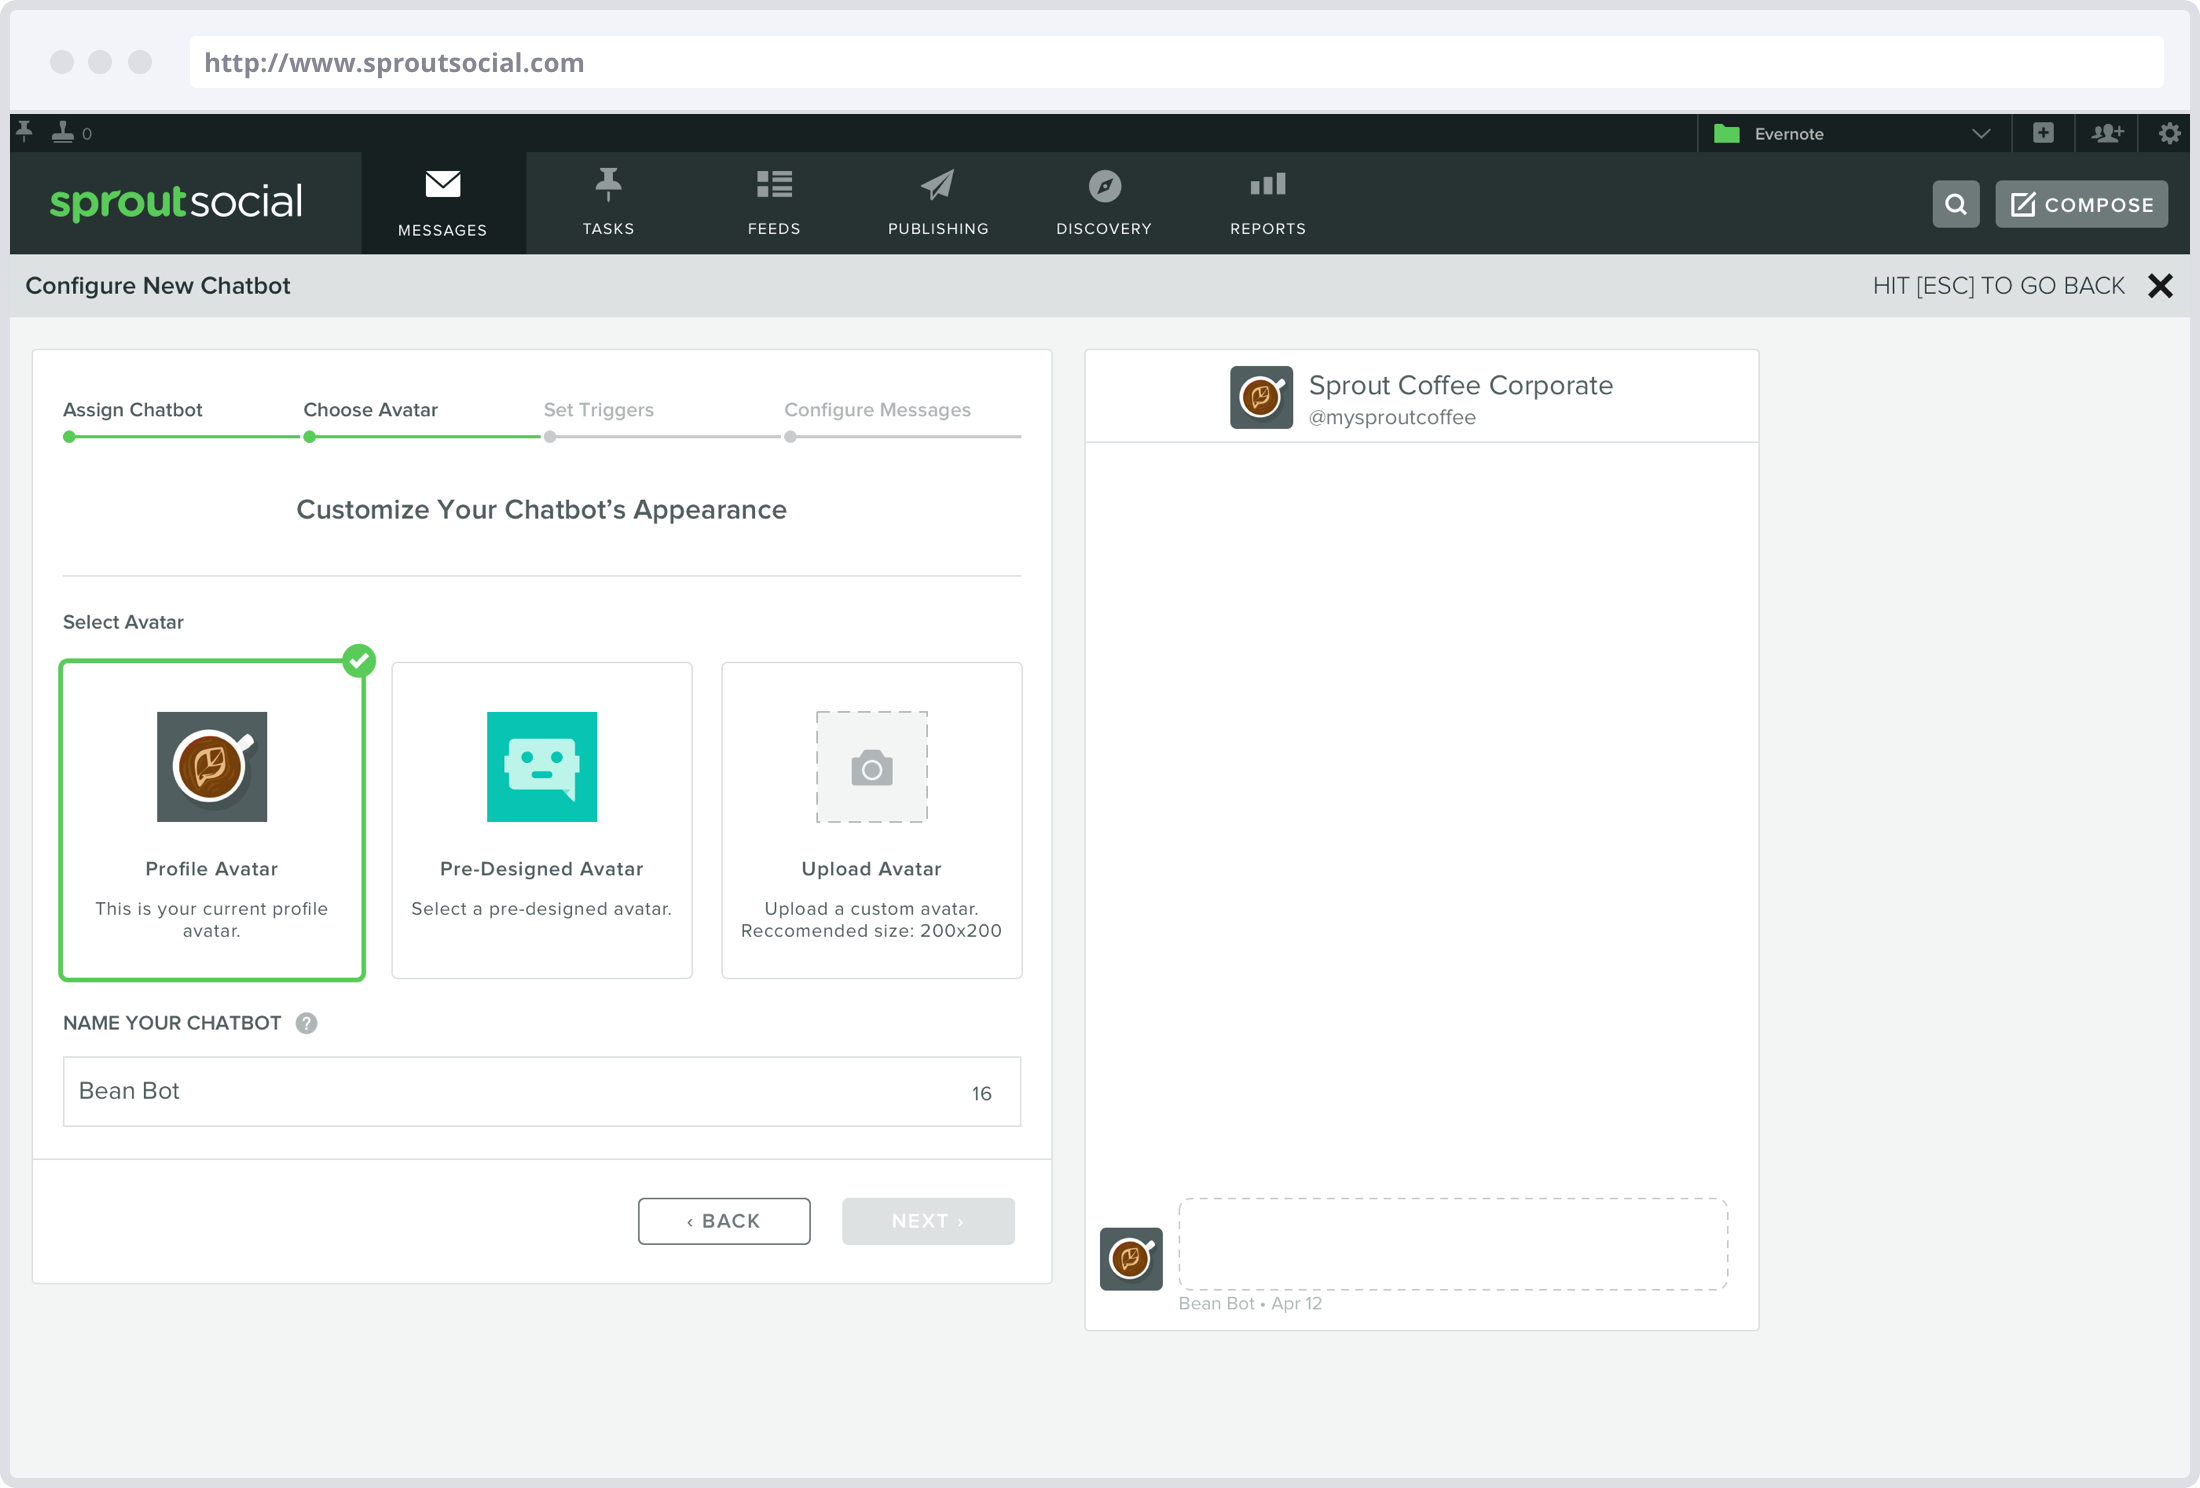The height and width of the screenshot is (1488, 2200).
Task: Click the Tasks pushpin icon
Action: [x=608, y=185]
